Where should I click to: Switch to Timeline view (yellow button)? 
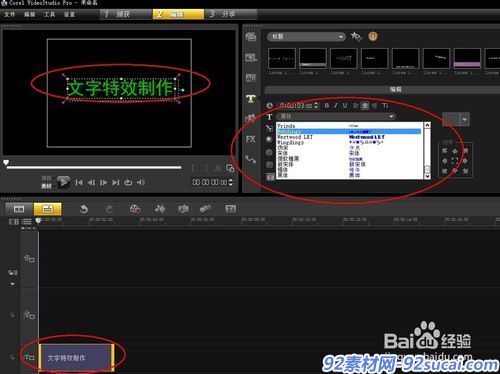(x=48, y=209)
